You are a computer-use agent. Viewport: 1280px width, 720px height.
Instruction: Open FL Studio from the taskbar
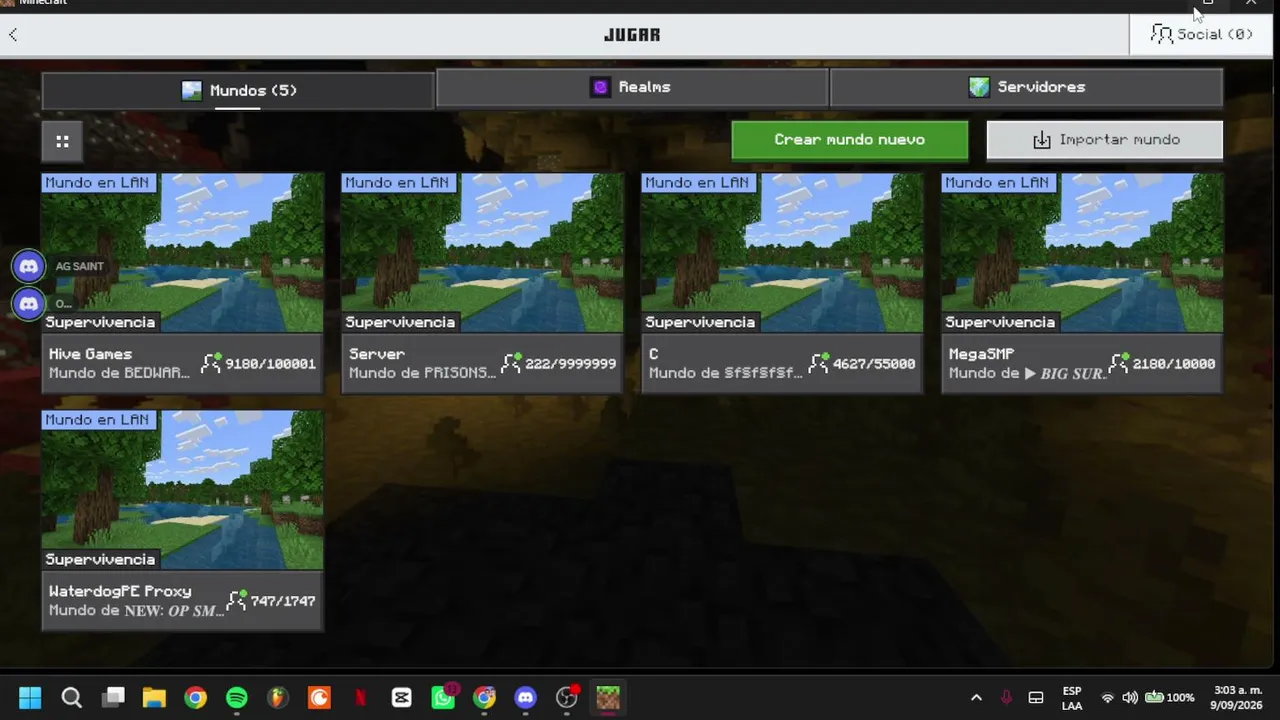(x=278, y=697)
